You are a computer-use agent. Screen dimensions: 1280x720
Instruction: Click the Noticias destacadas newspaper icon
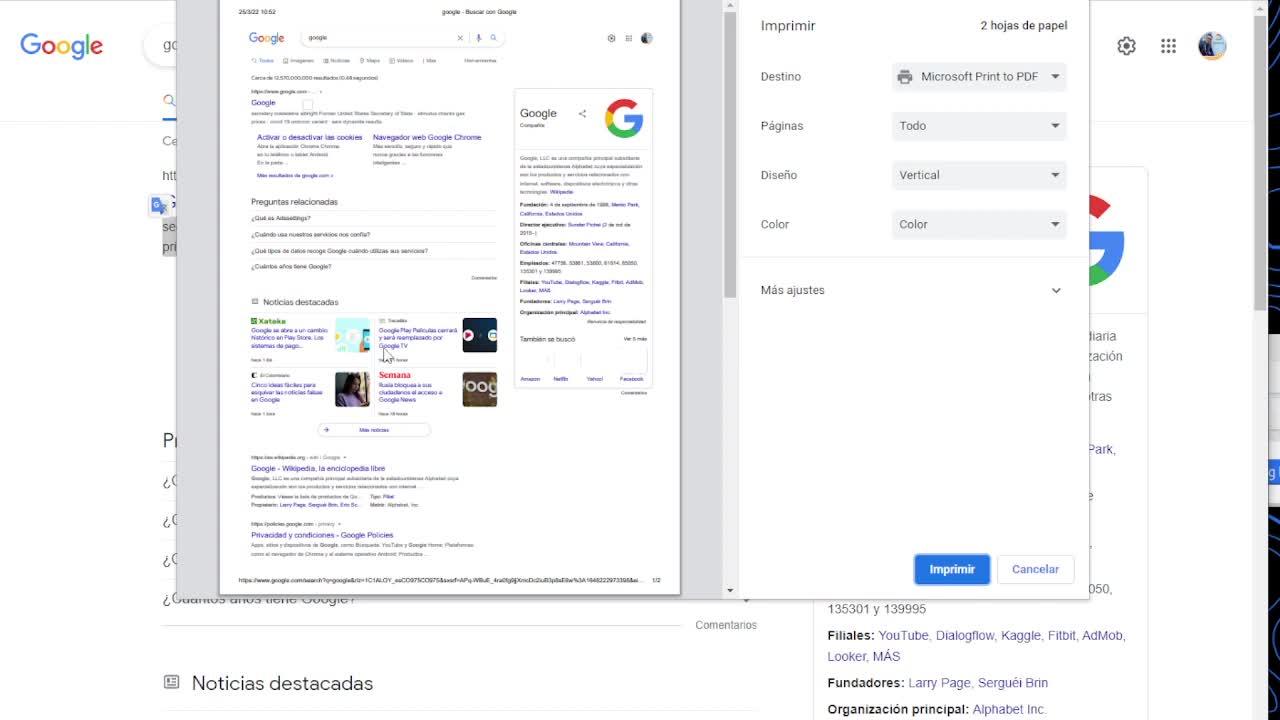(171, 682)
